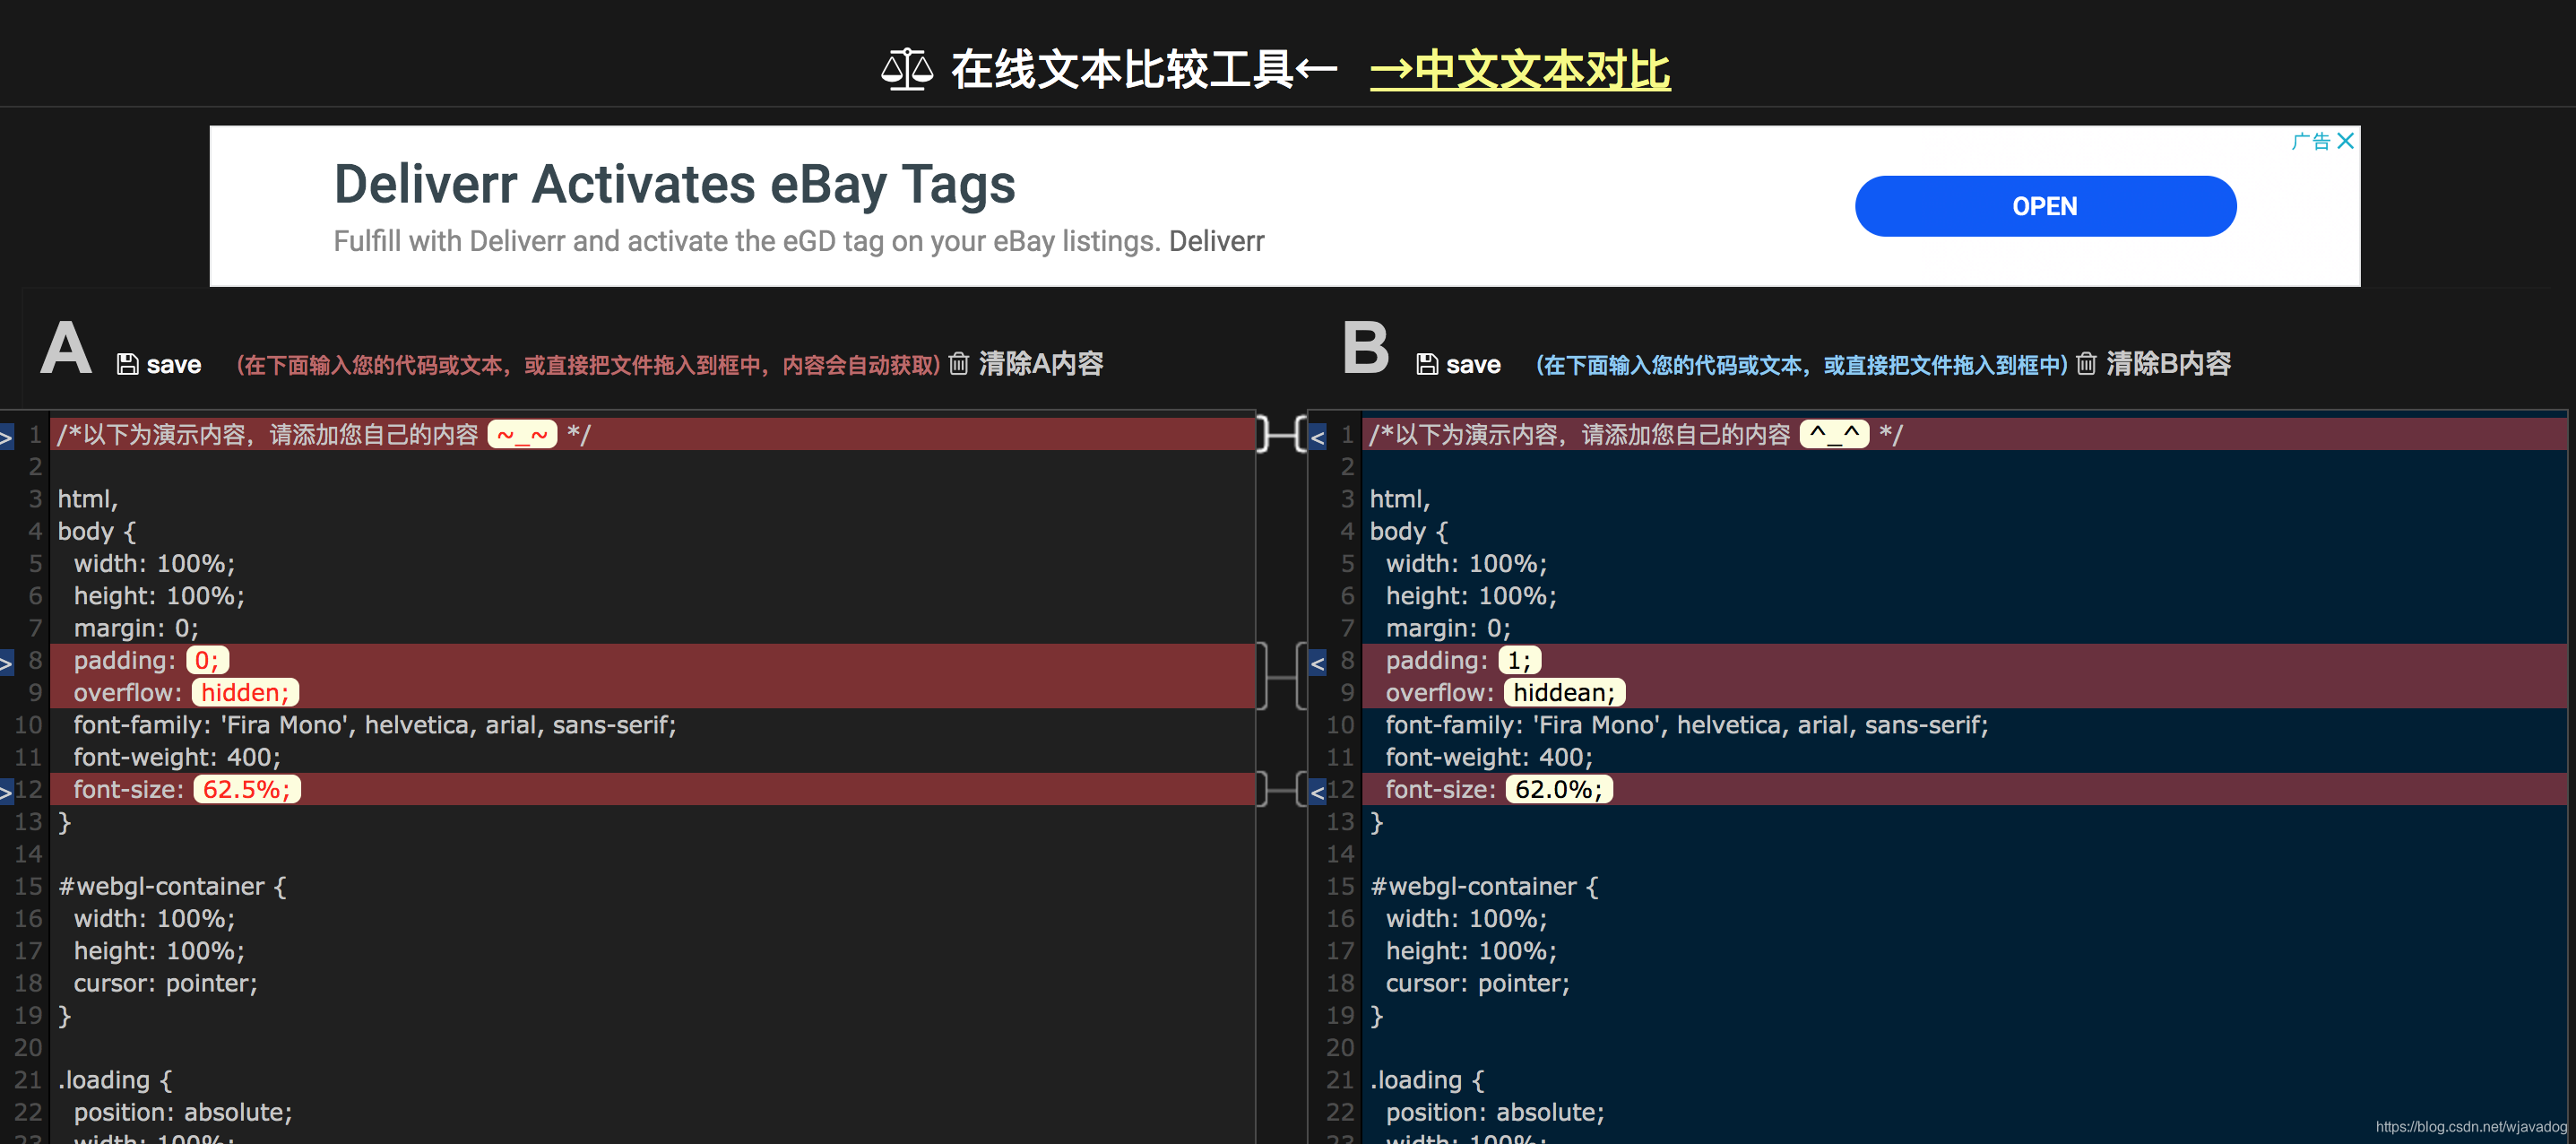Click the diff connector bracket at line 8
This screenshot has height=1144, width=2576.
[1281, 676]
